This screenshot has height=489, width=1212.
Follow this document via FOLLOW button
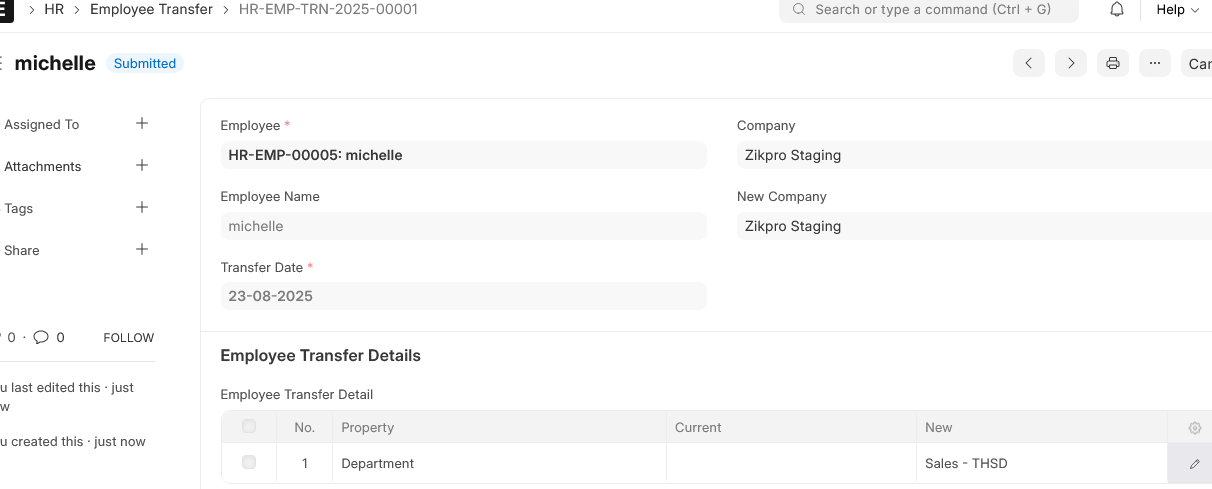pos(129,338)
